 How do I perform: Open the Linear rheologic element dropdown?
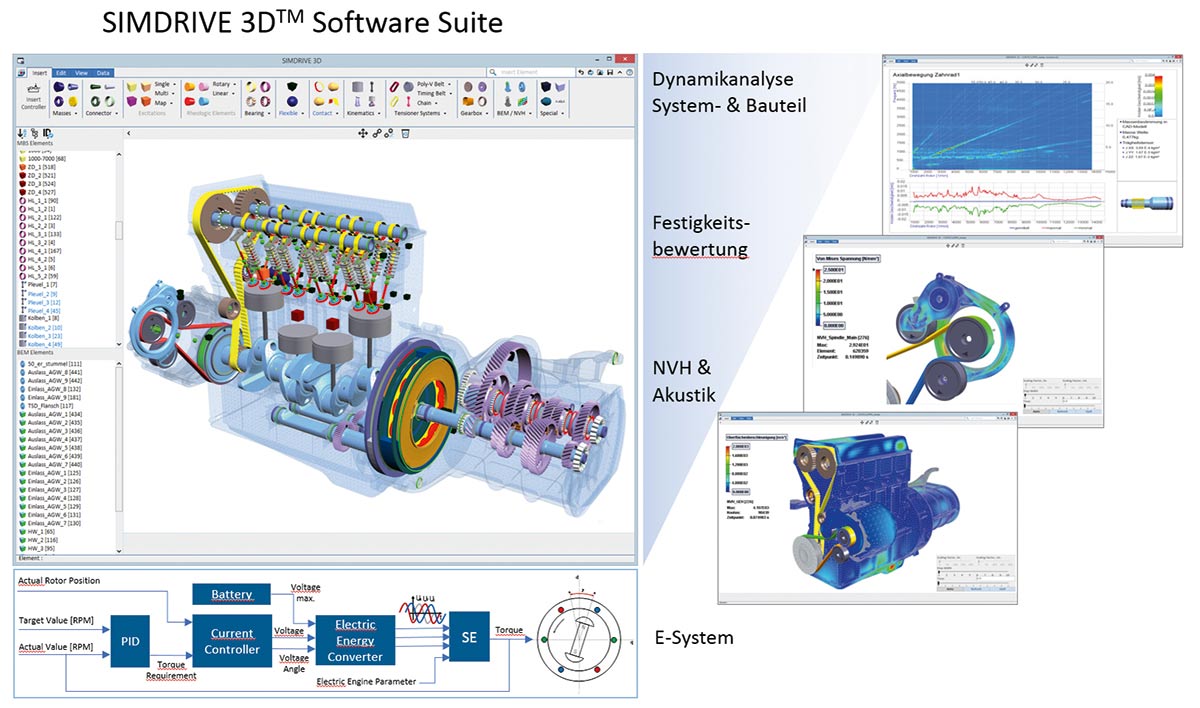(x=224, y=93)
